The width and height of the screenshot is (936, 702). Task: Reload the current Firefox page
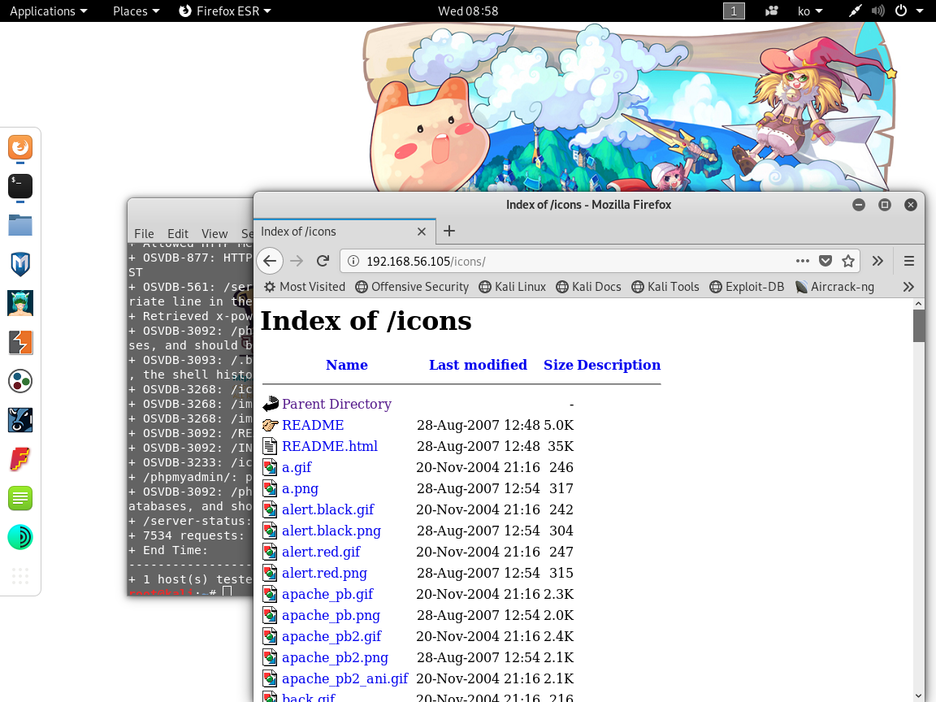coord(323,261)
